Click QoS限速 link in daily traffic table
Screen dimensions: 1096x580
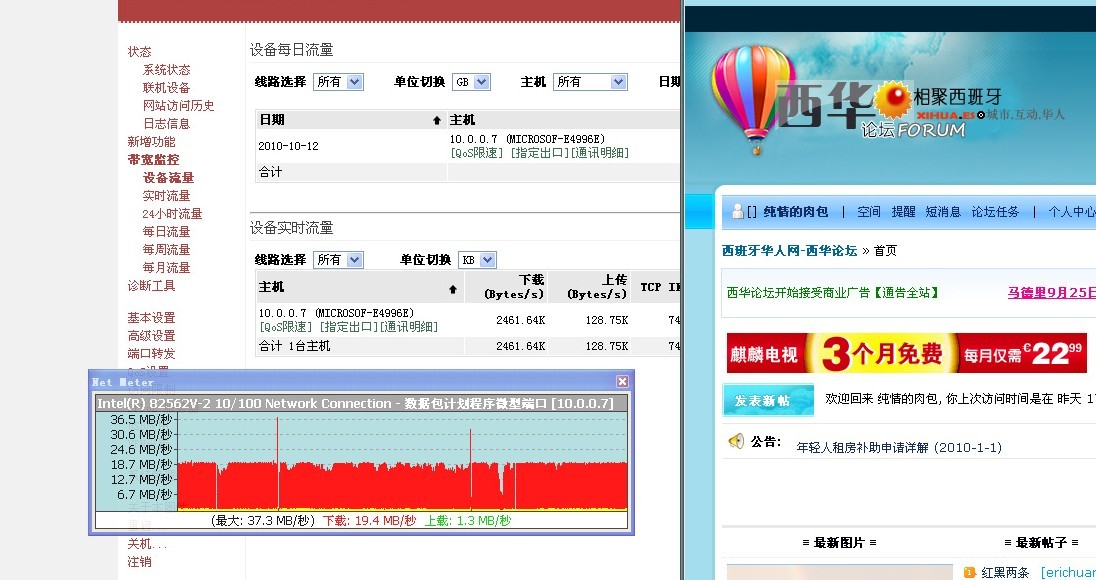point(478,153)
